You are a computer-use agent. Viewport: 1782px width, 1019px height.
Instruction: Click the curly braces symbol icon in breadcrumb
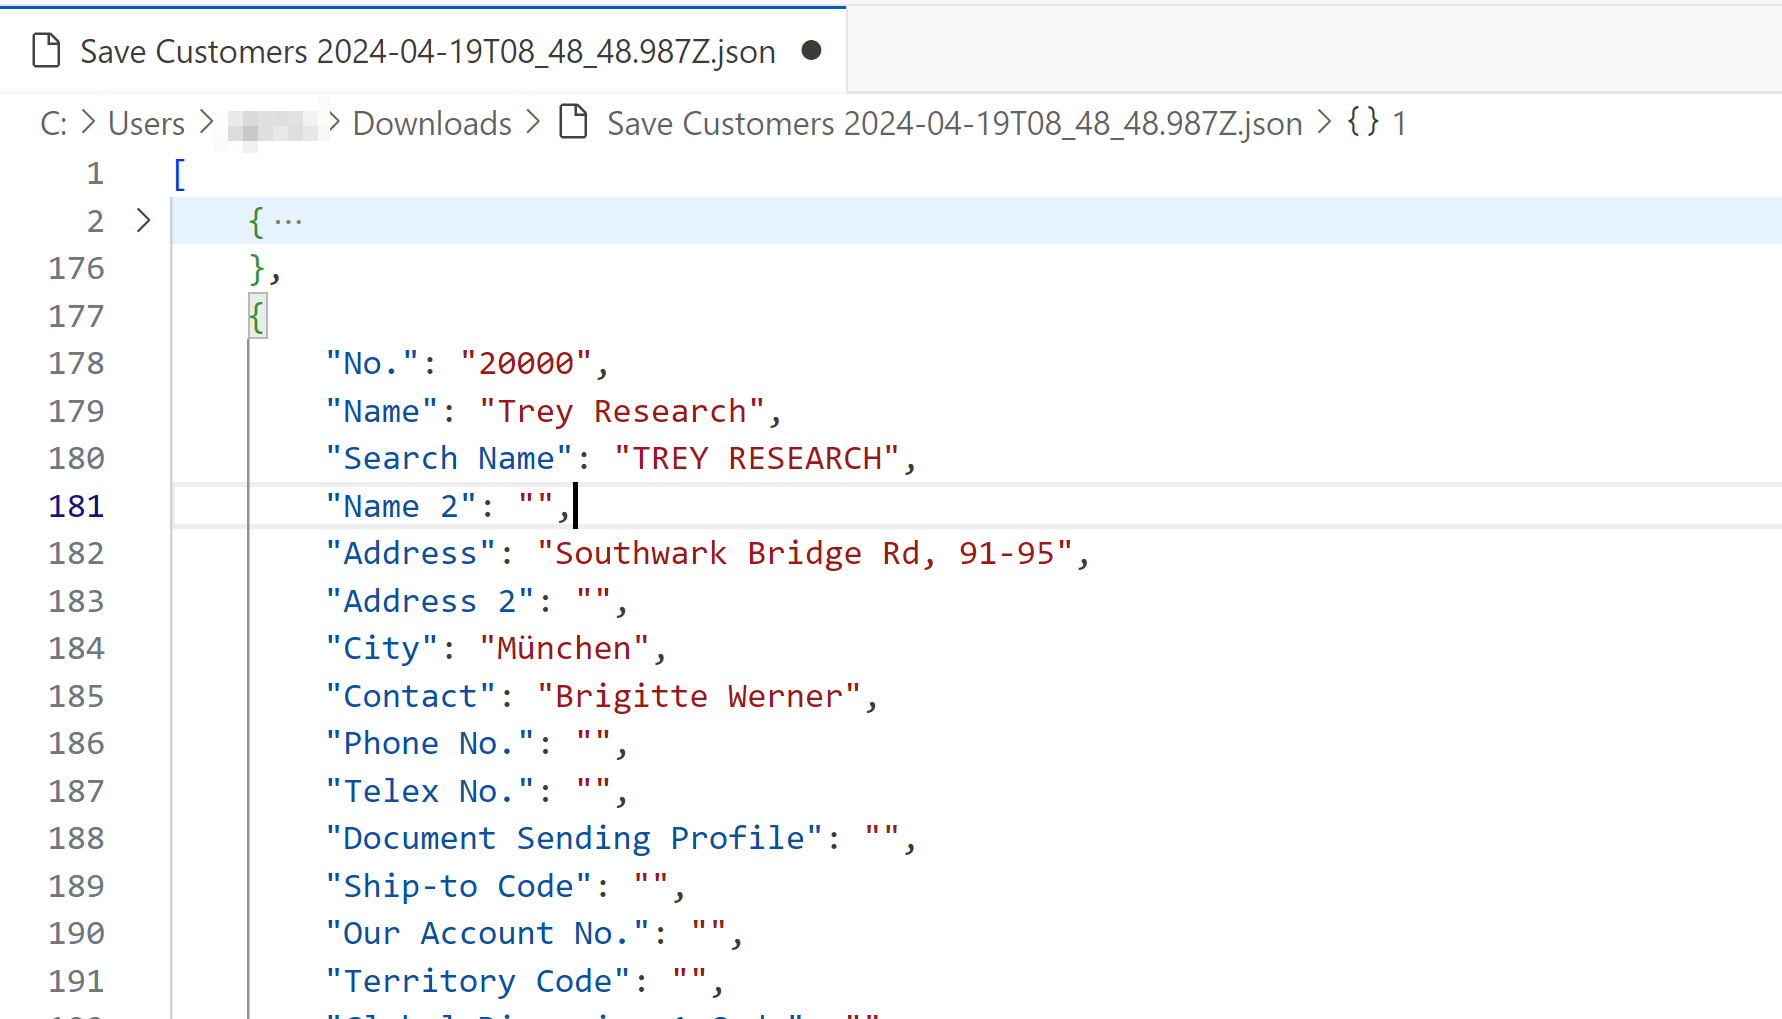tap(1362, 122)
